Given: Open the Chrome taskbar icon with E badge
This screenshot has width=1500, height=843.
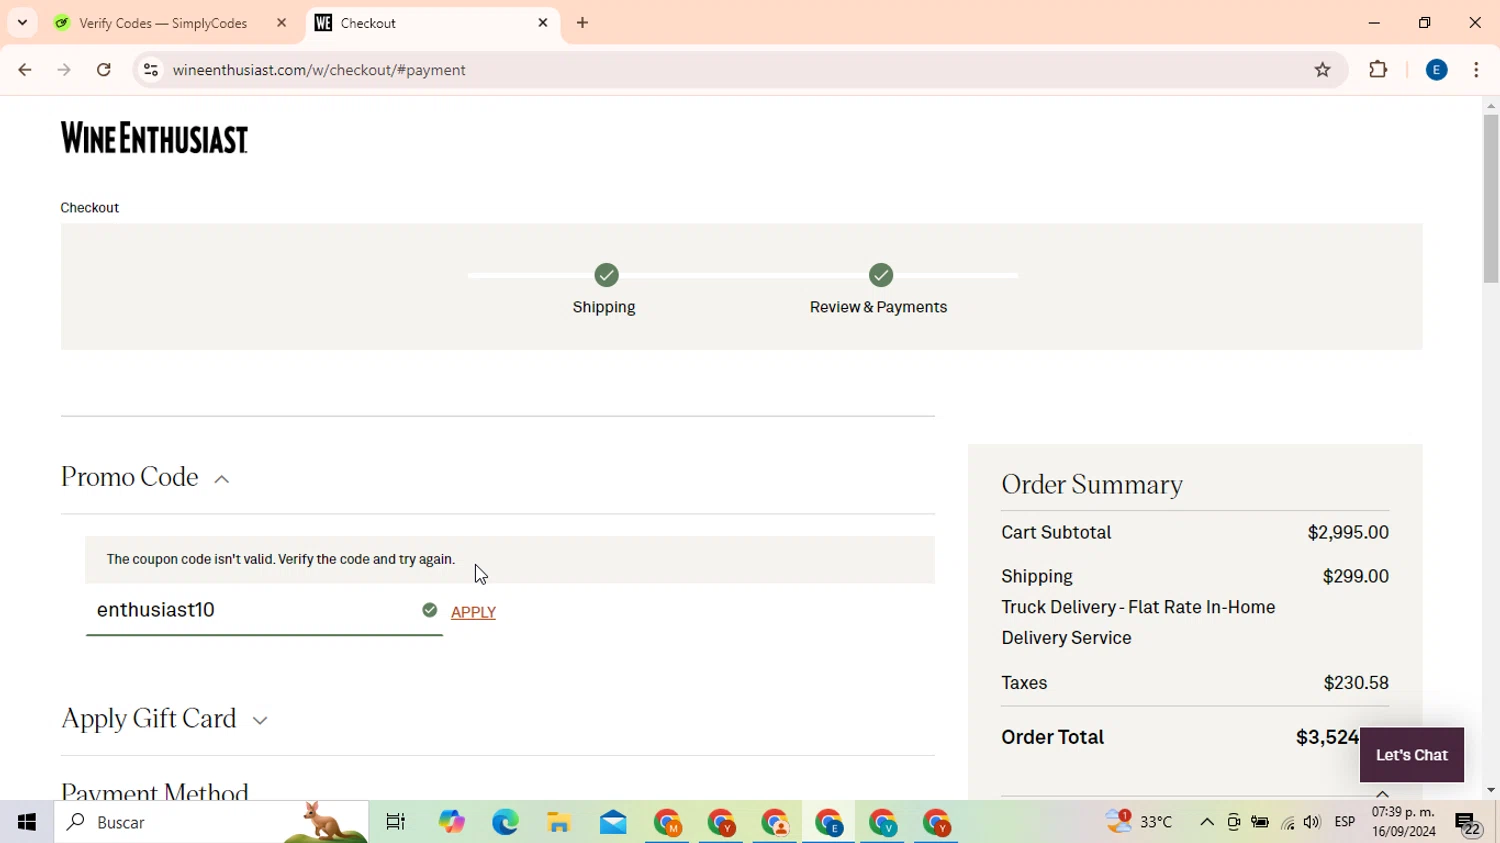Looking at the screenshot, I should click(x=829, y=823).
